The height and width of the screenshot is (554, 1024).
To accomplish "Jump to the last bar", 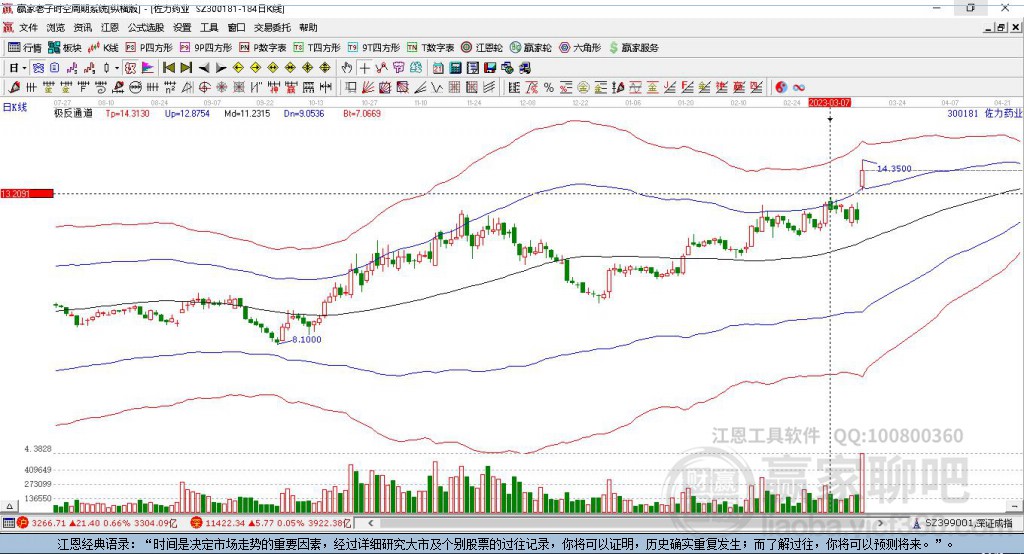I will [x=186, y=68].
